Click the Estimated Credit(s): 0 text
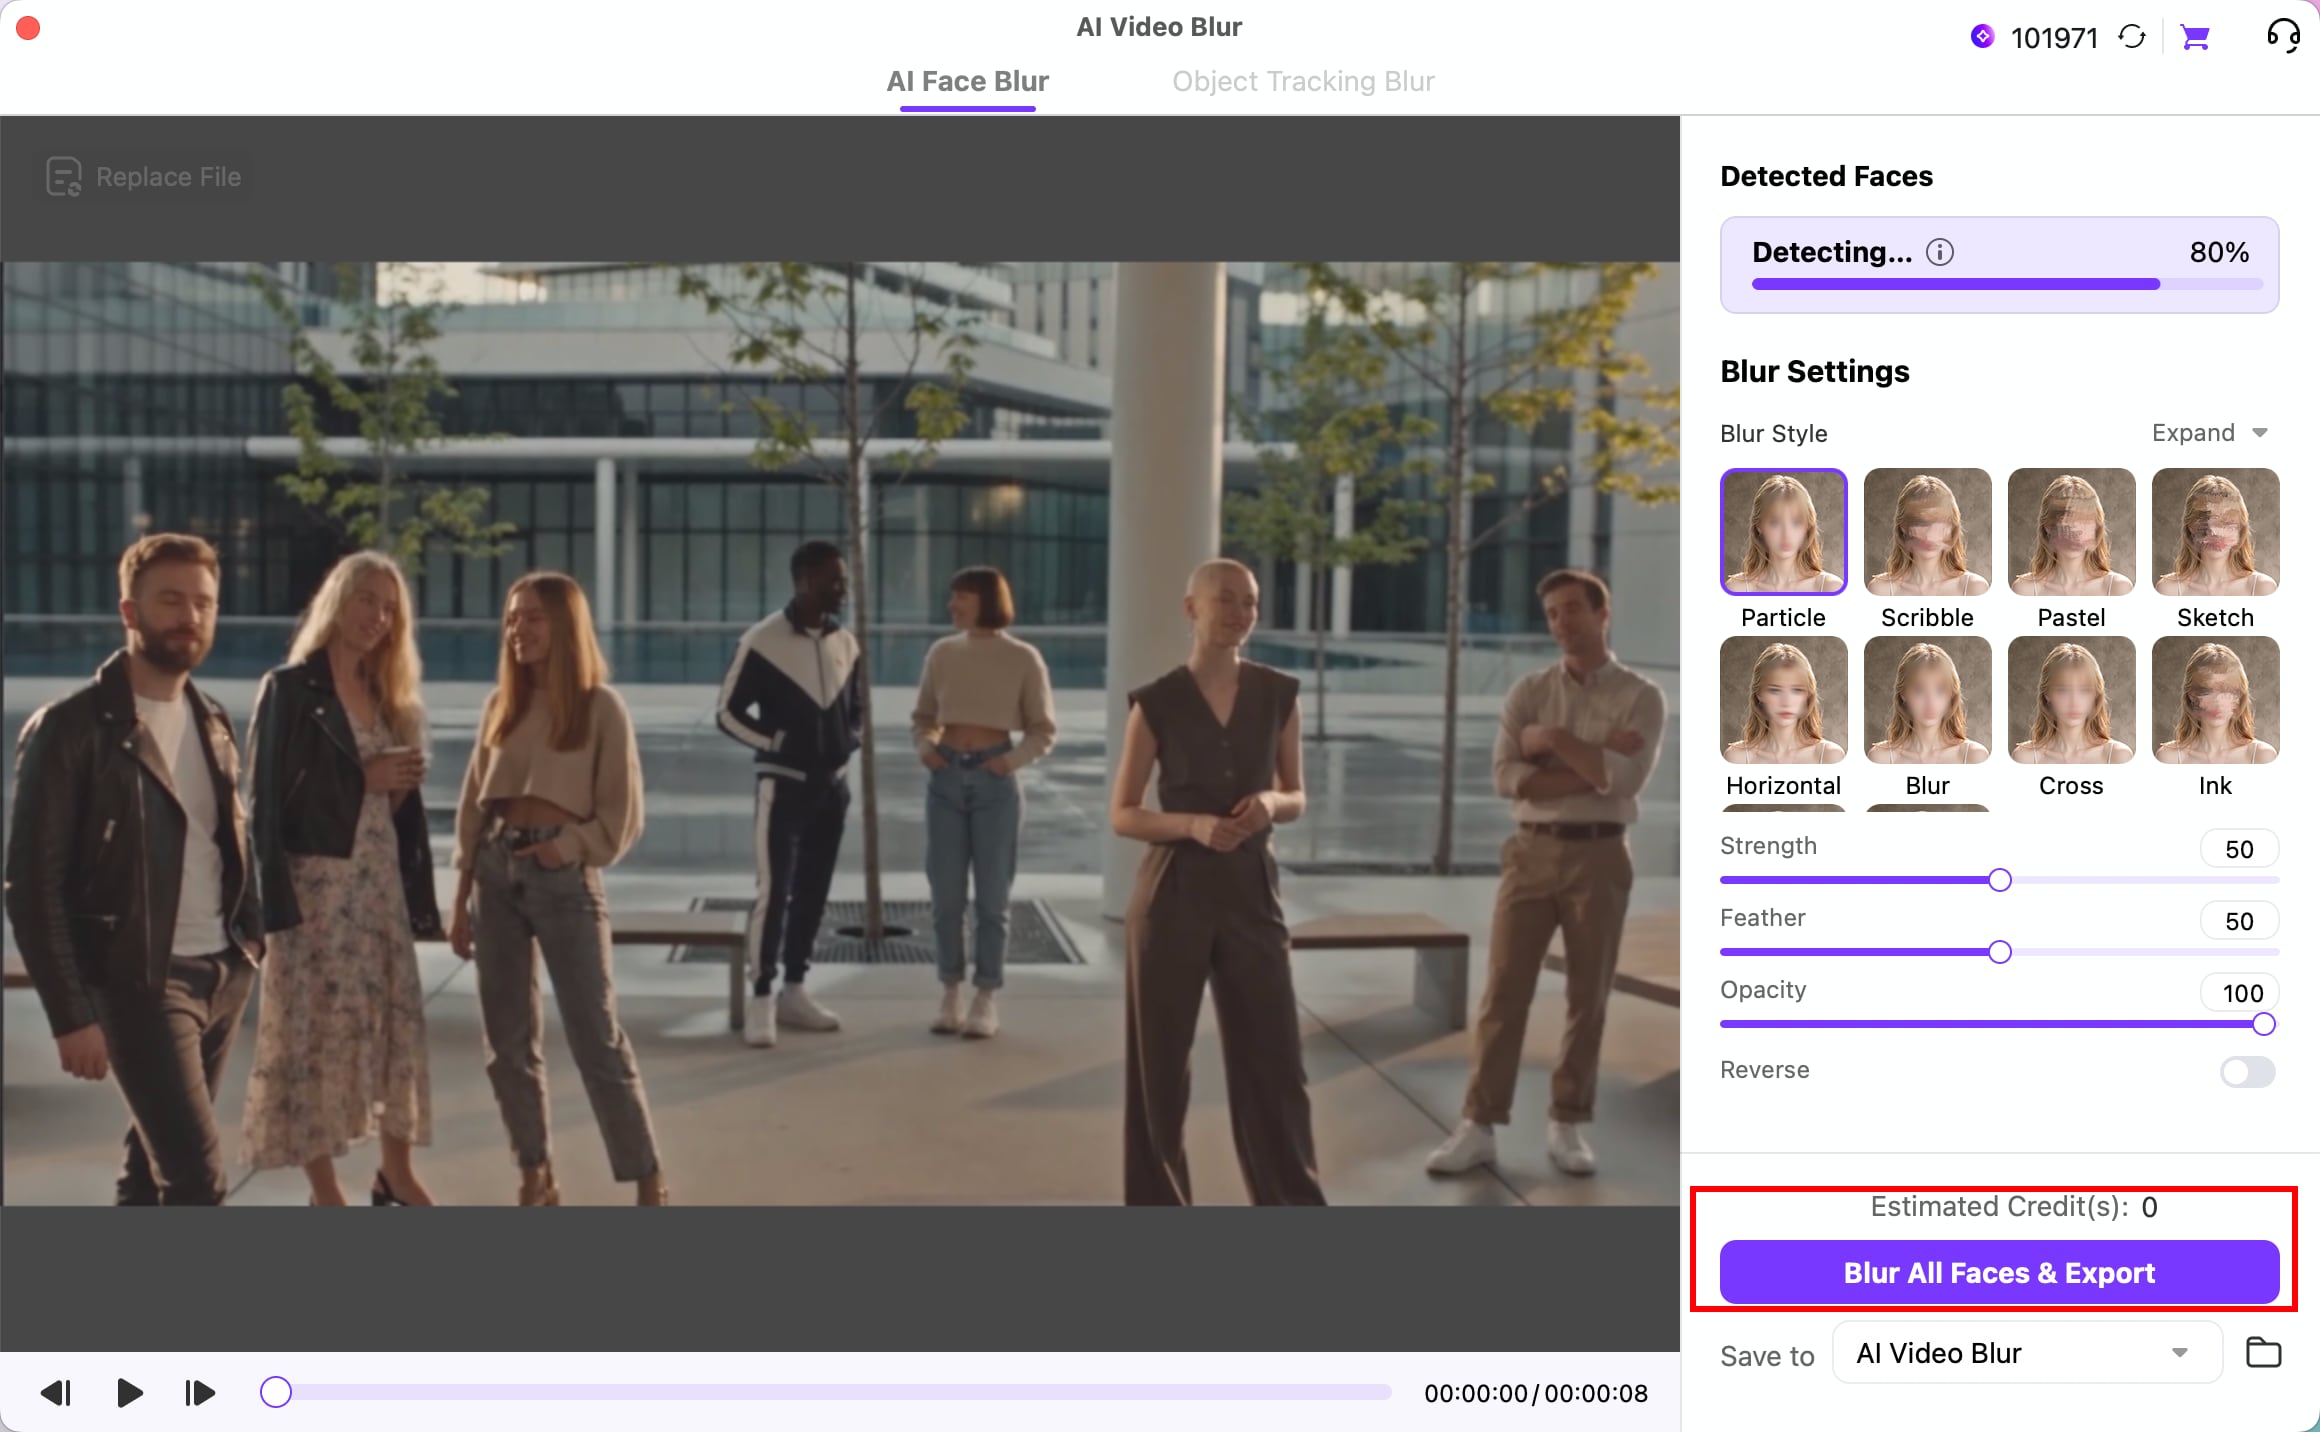2320x1432 pixels. [2014, 1207]
